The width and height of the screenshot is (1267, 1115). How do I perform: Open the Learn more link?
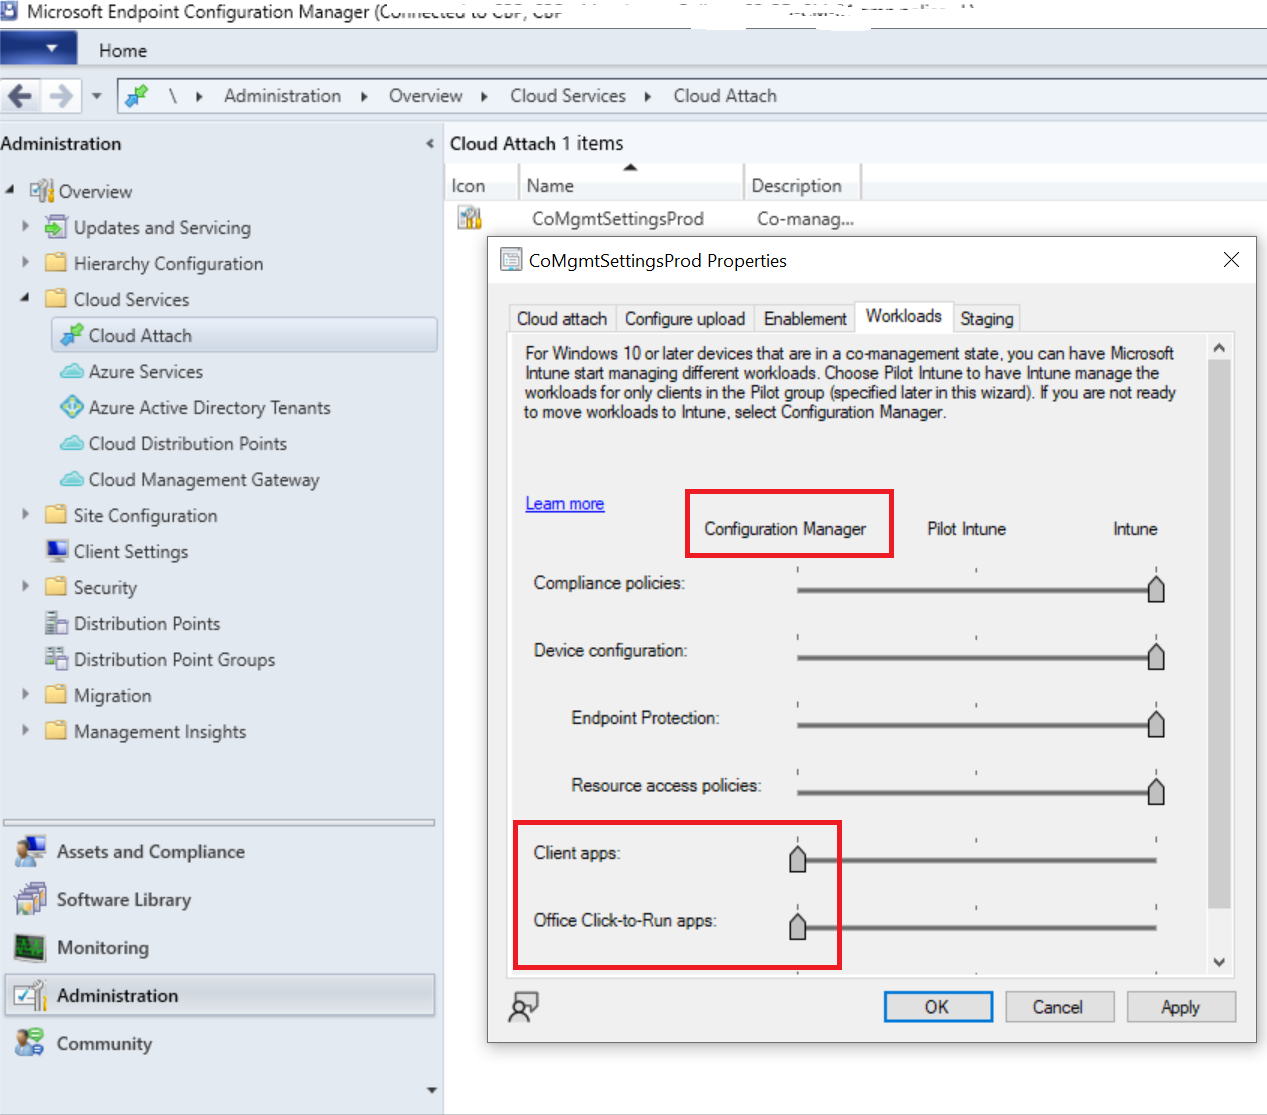[565, 504]
